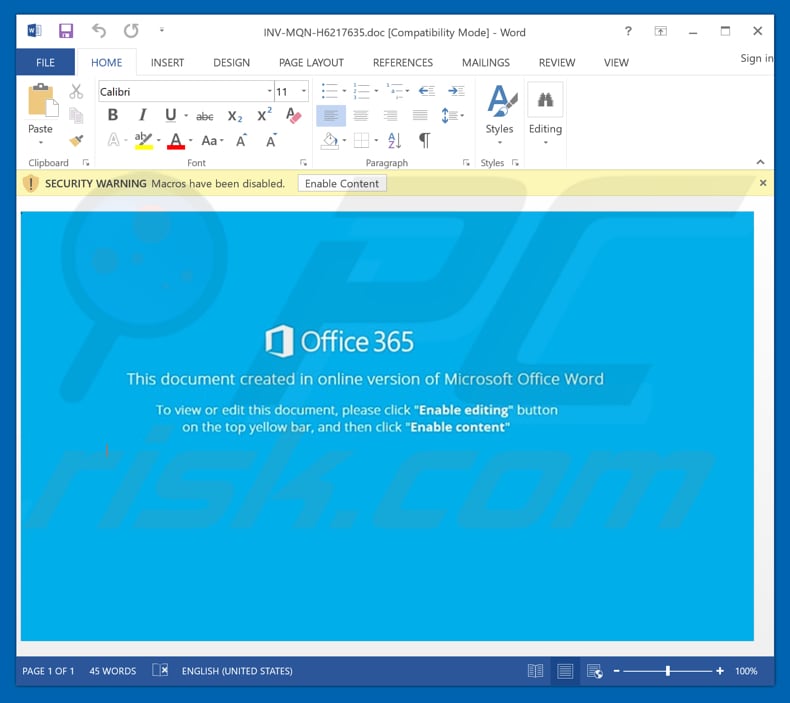
Task: Open the Editing menu
Action: point(545,114)
